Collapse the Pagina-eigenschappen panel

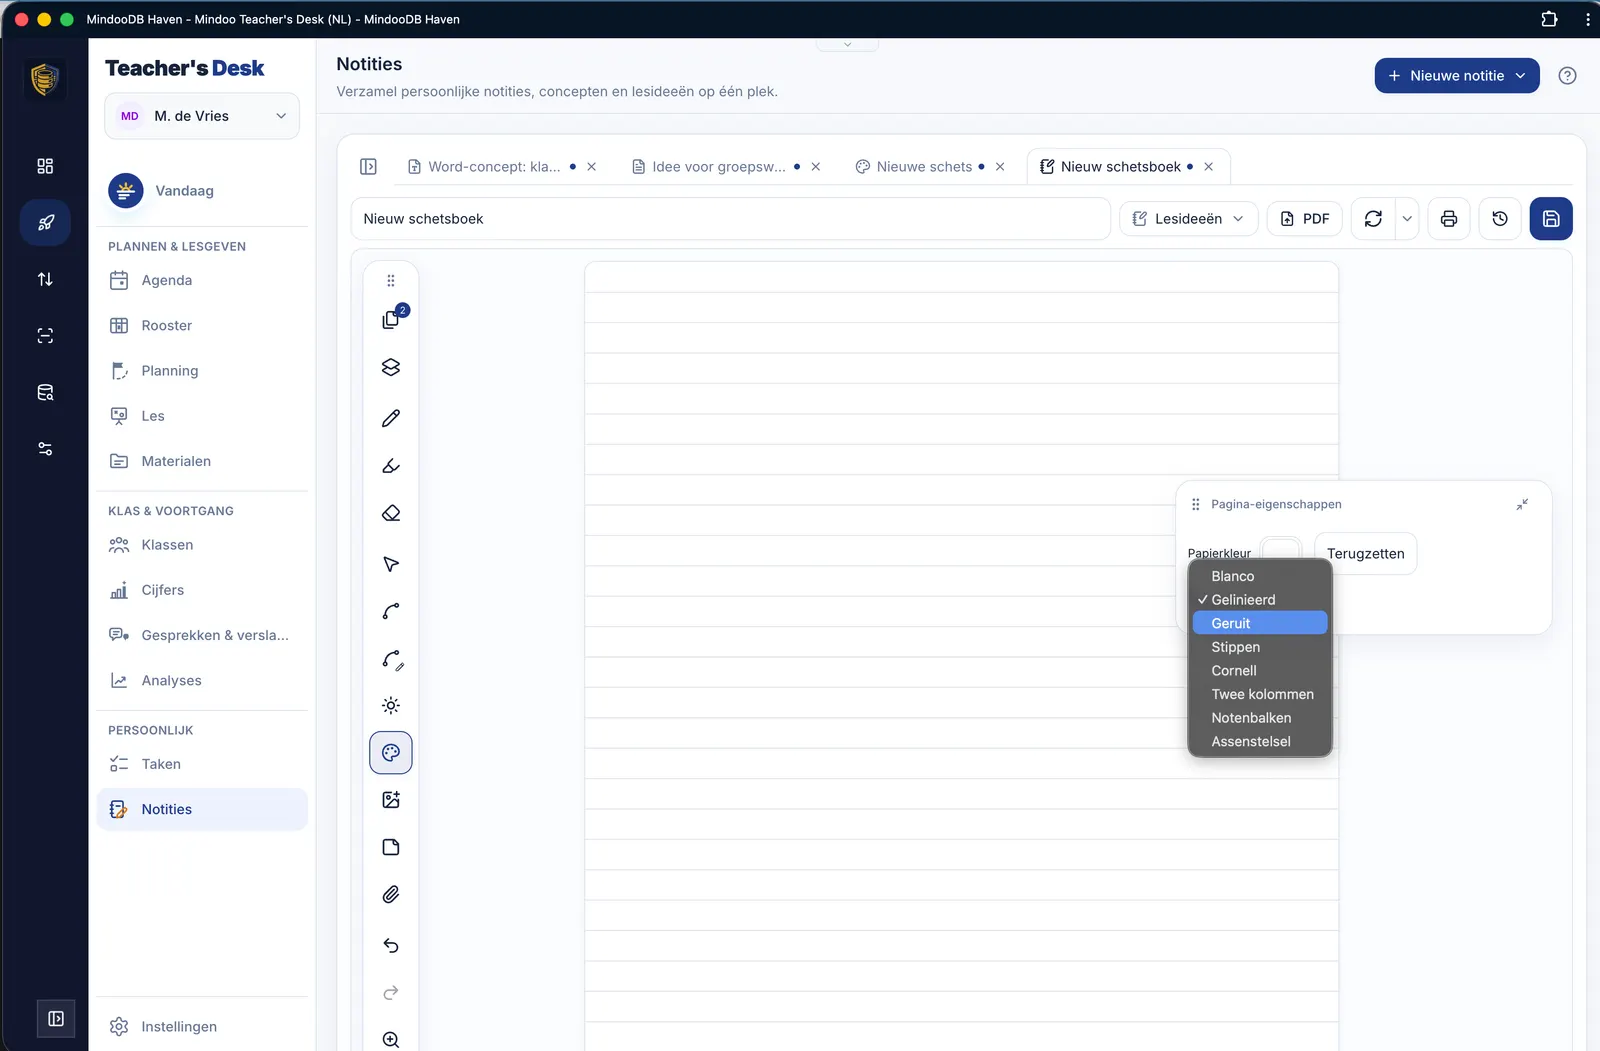pos(1522,505)
